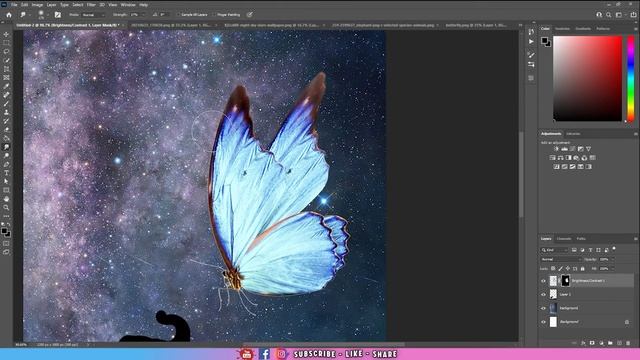Click the Home icon in options bar
The width and height of the screenshot is (640, 360).
coord(9,15)
